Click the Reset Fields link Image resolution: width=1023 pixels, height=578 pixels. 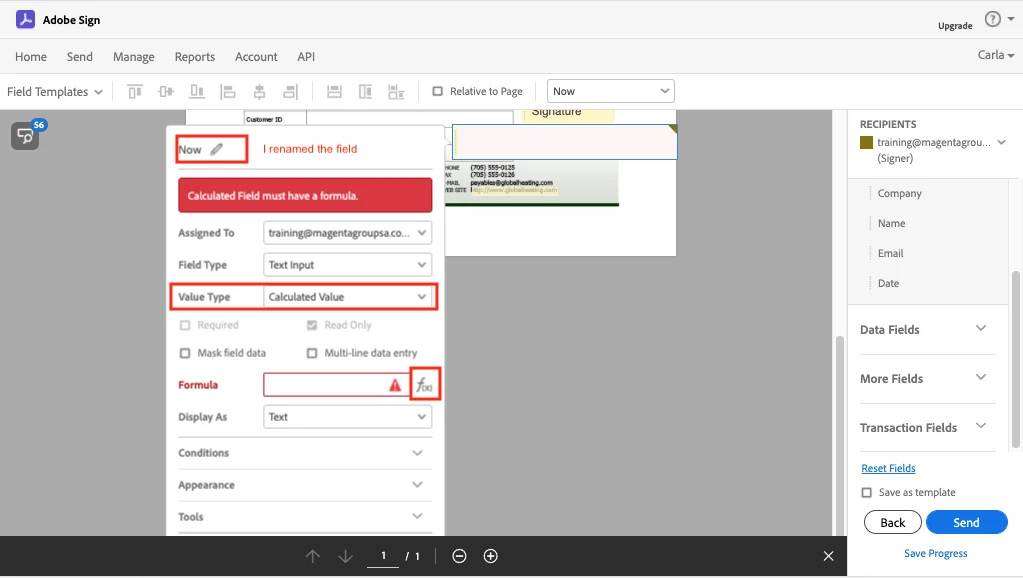888,468
